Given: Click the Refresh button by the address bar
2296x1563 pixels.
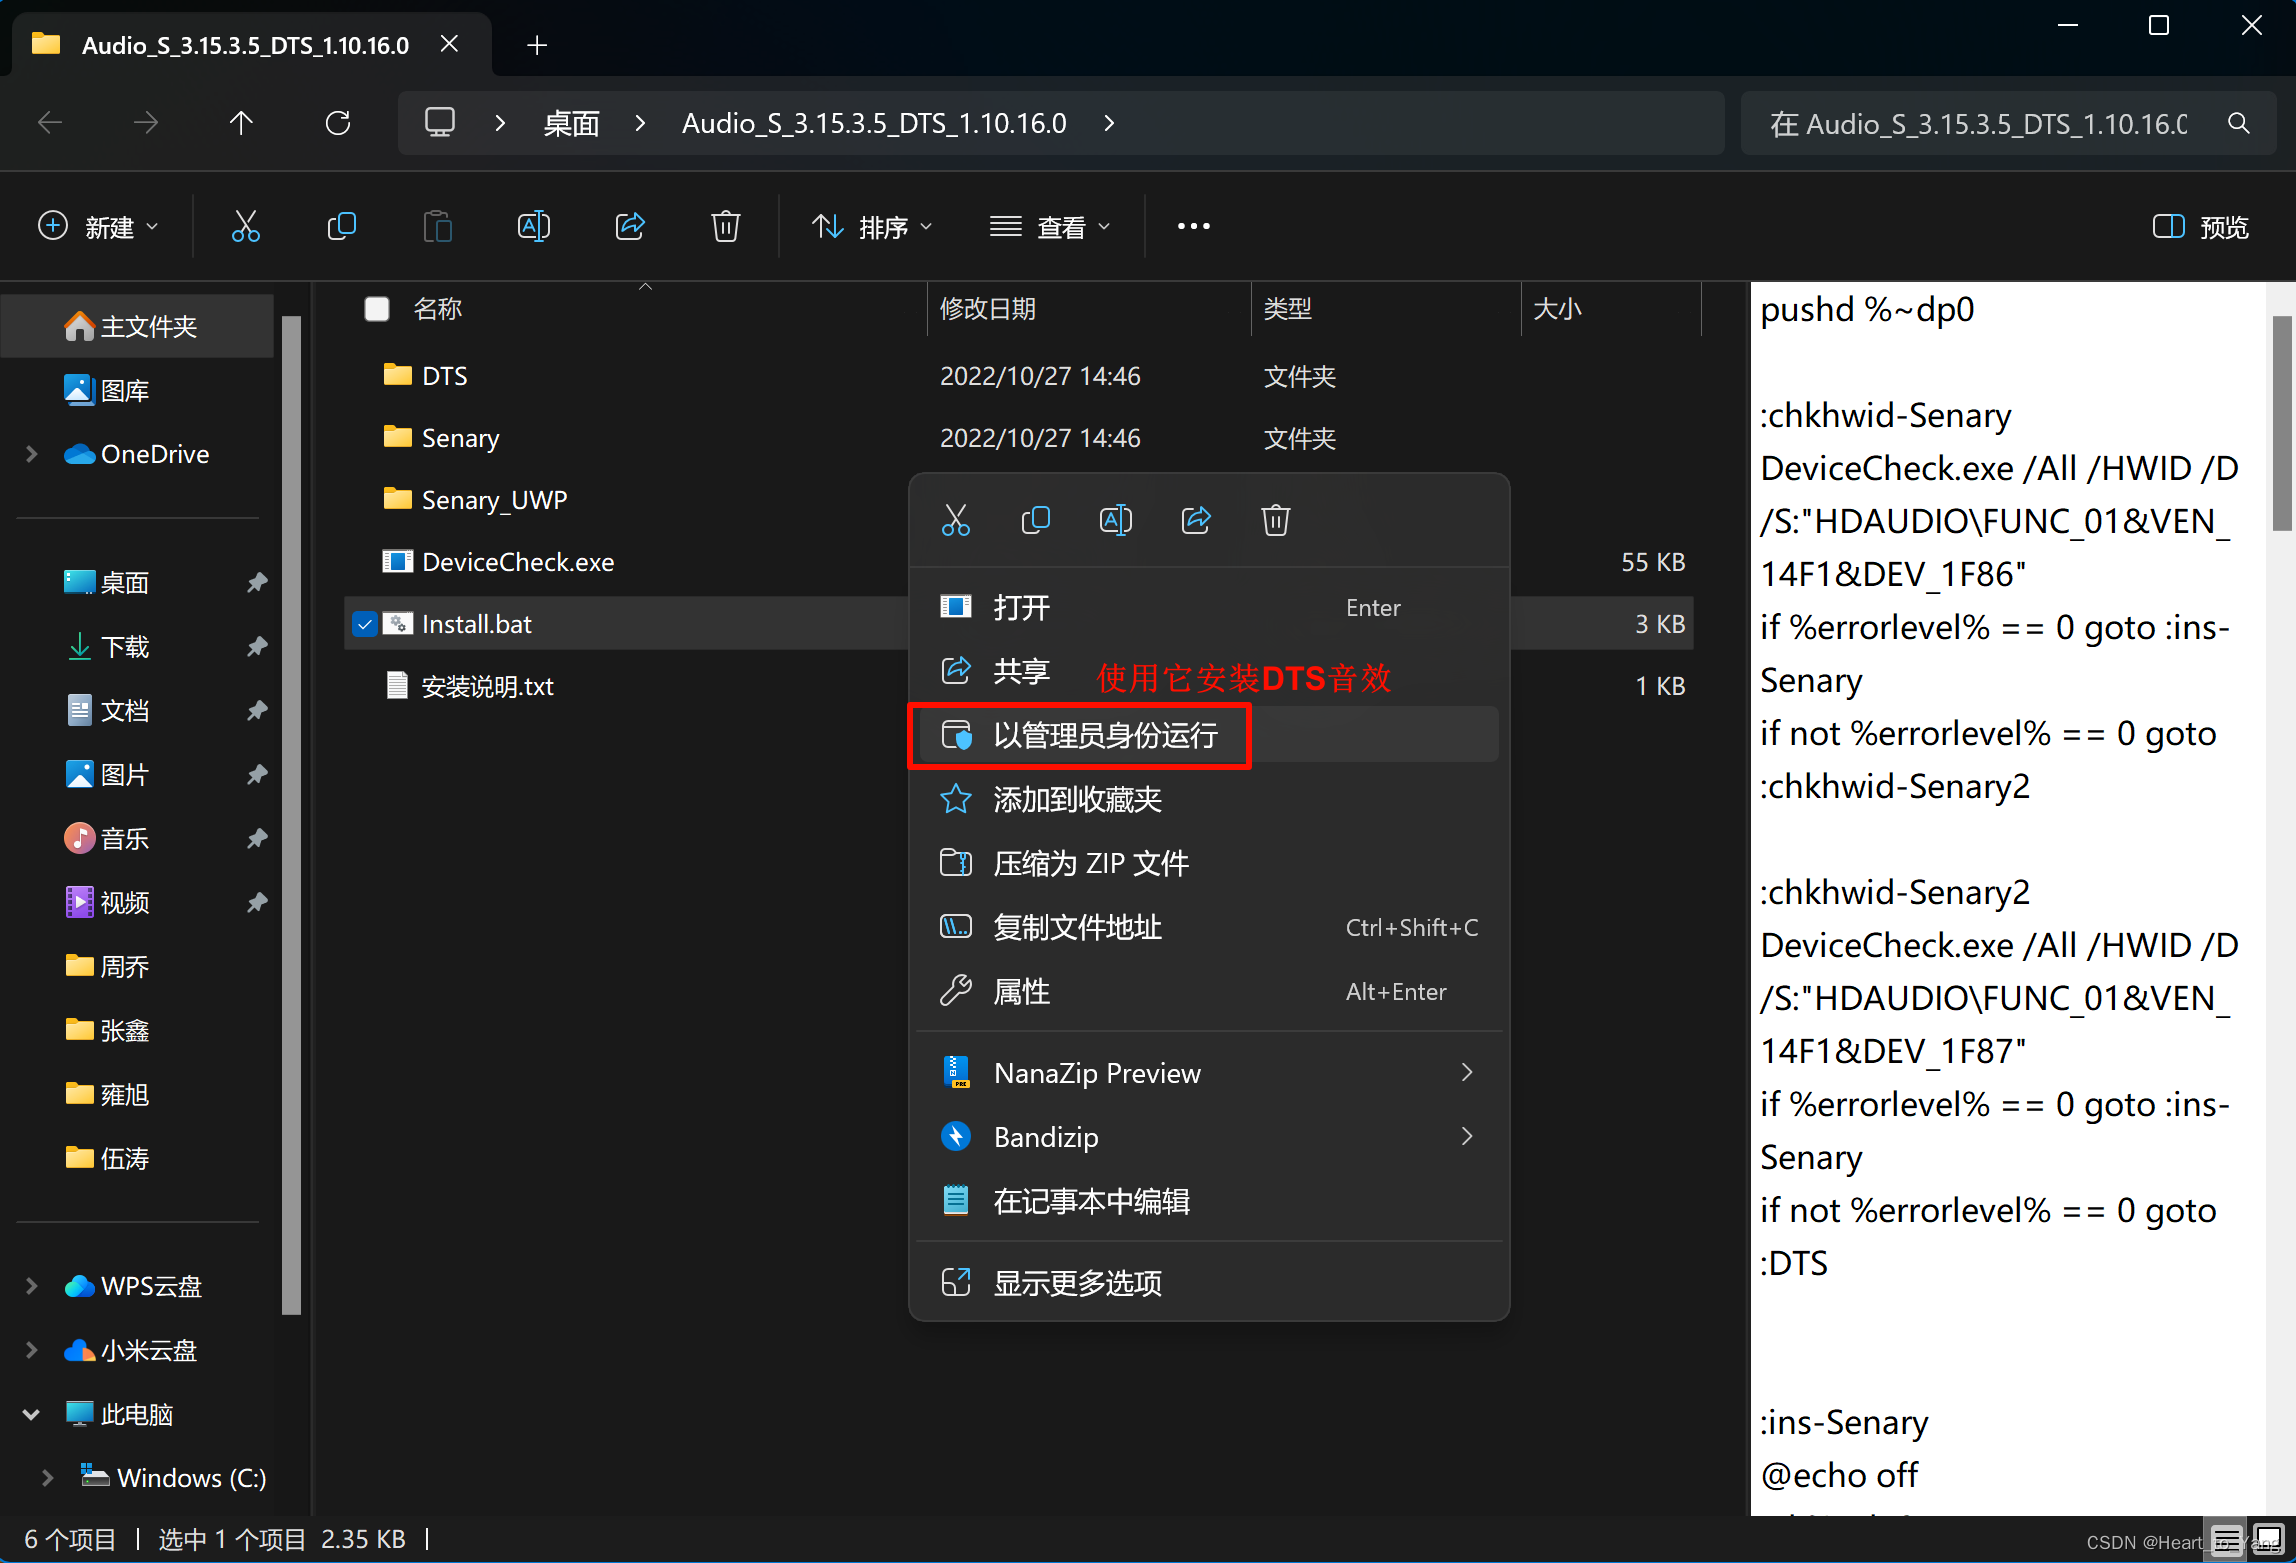Looking at the screenshot, I should click(x=338, y=123).
